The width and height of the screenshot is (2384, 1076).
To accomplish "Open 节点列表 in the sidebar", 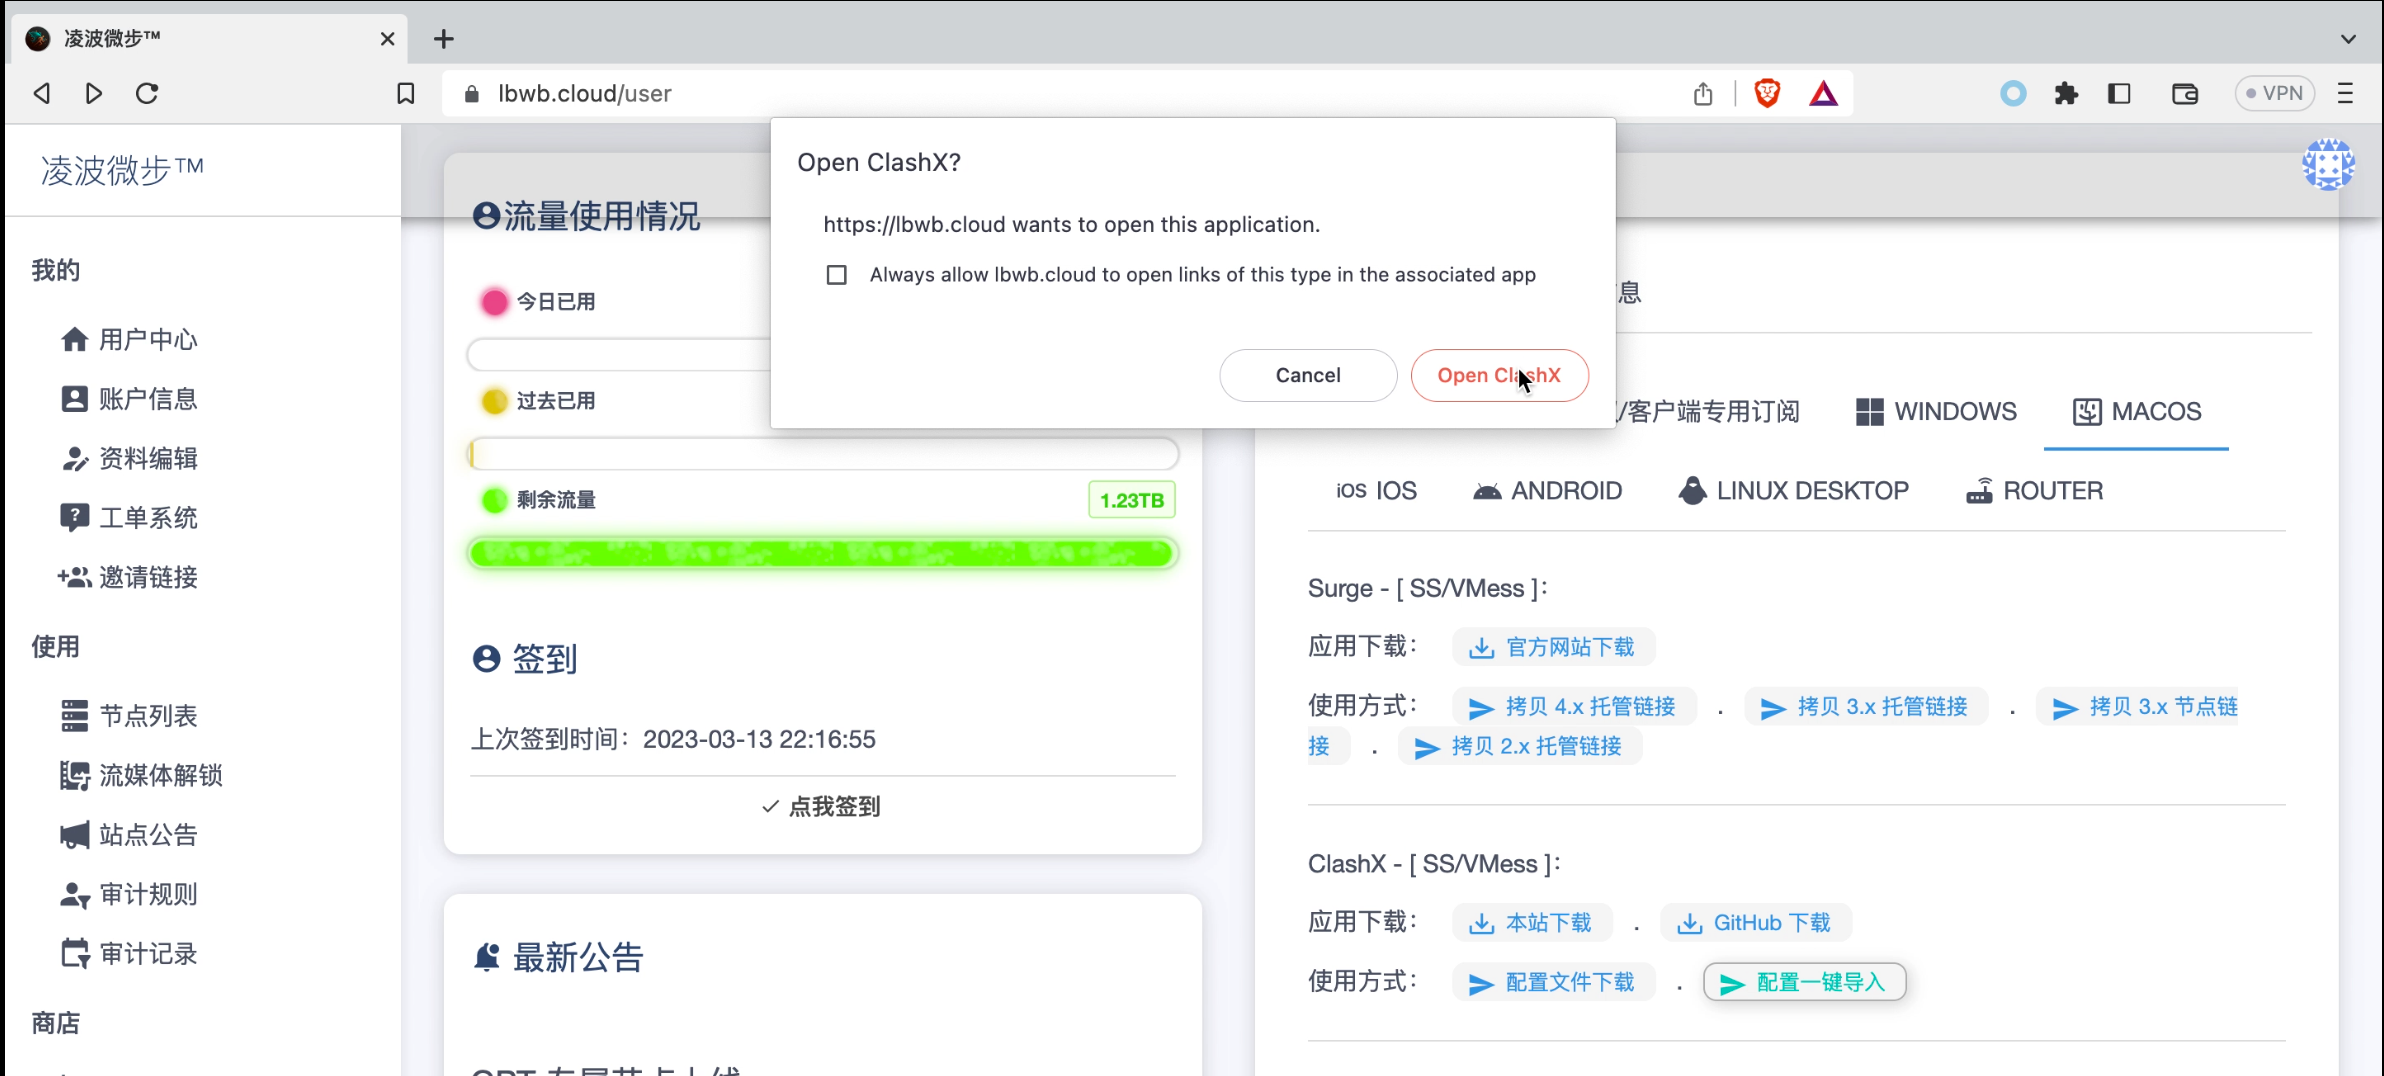I will [x=148, y=716].
